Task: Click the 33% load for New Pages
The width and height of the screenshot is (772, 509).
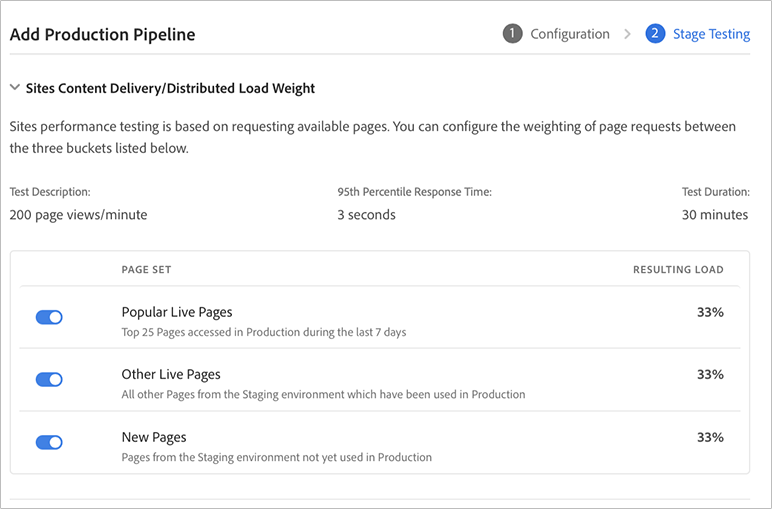Action: [x=710, y=437]
